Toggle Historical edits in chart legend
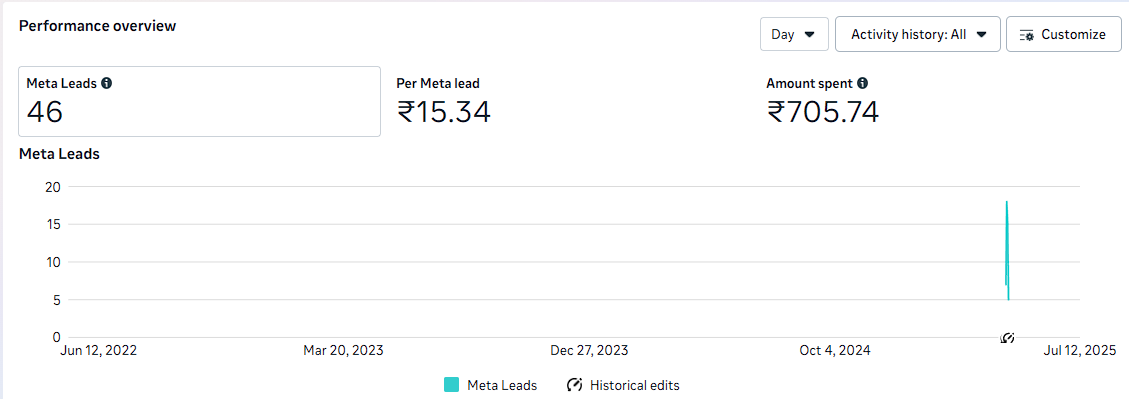The width and height of the screenshot is (1129, 399). click(623, 385)
